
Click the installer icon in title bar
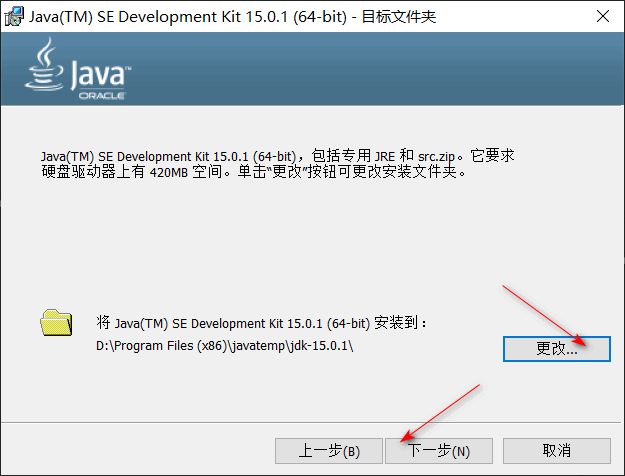(14, 17)
